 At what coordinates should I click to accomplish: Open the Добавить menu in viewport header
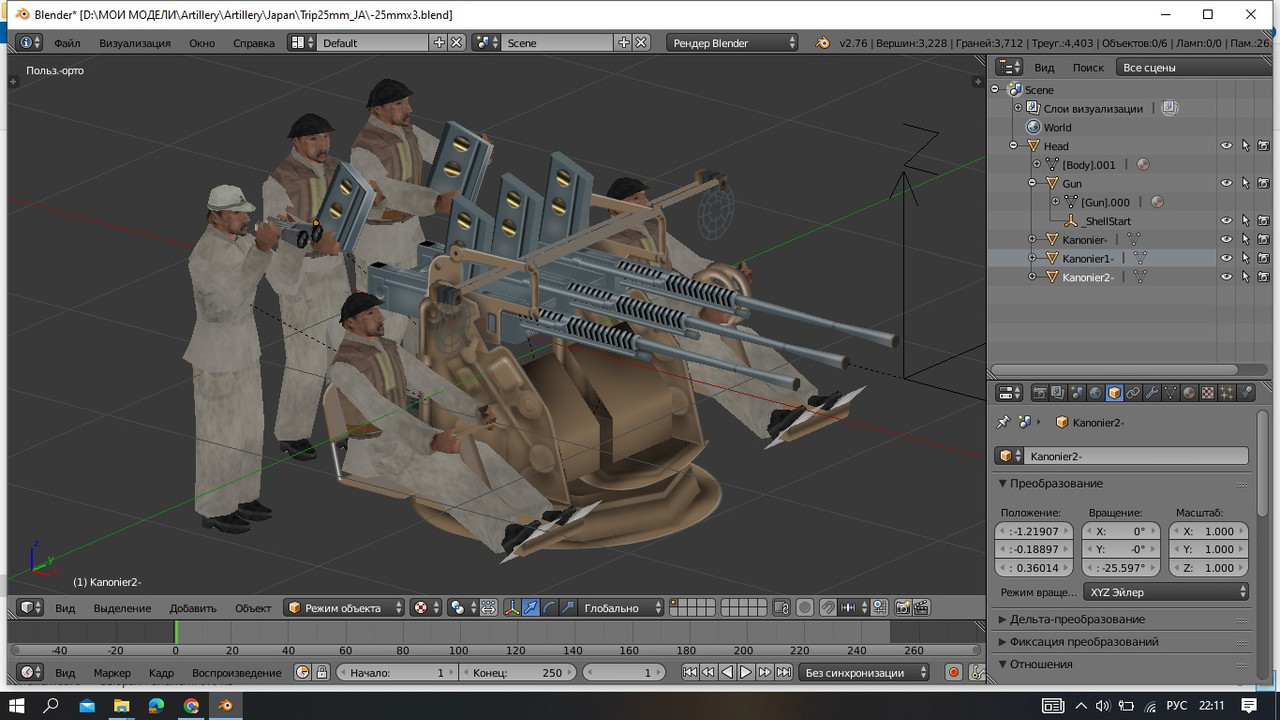click(193, 608)
